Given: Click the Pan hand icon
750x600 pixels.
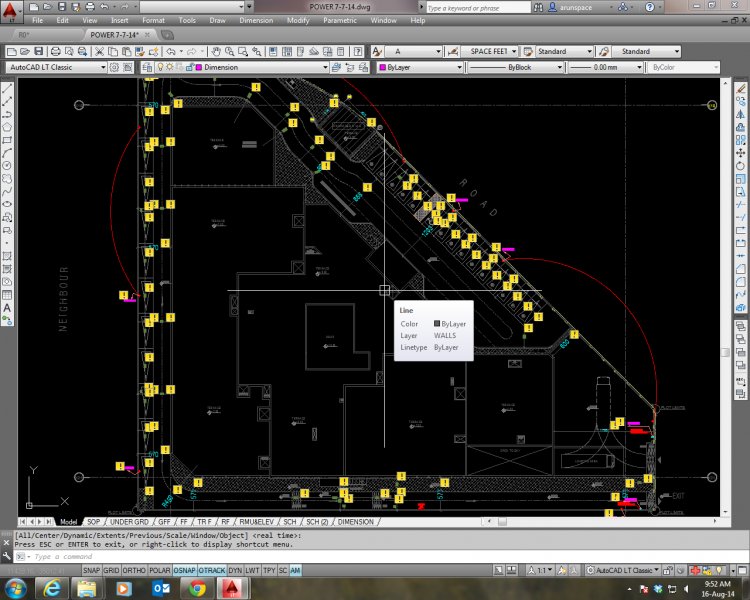Looking at the screenshot, I should click(214, 51).
